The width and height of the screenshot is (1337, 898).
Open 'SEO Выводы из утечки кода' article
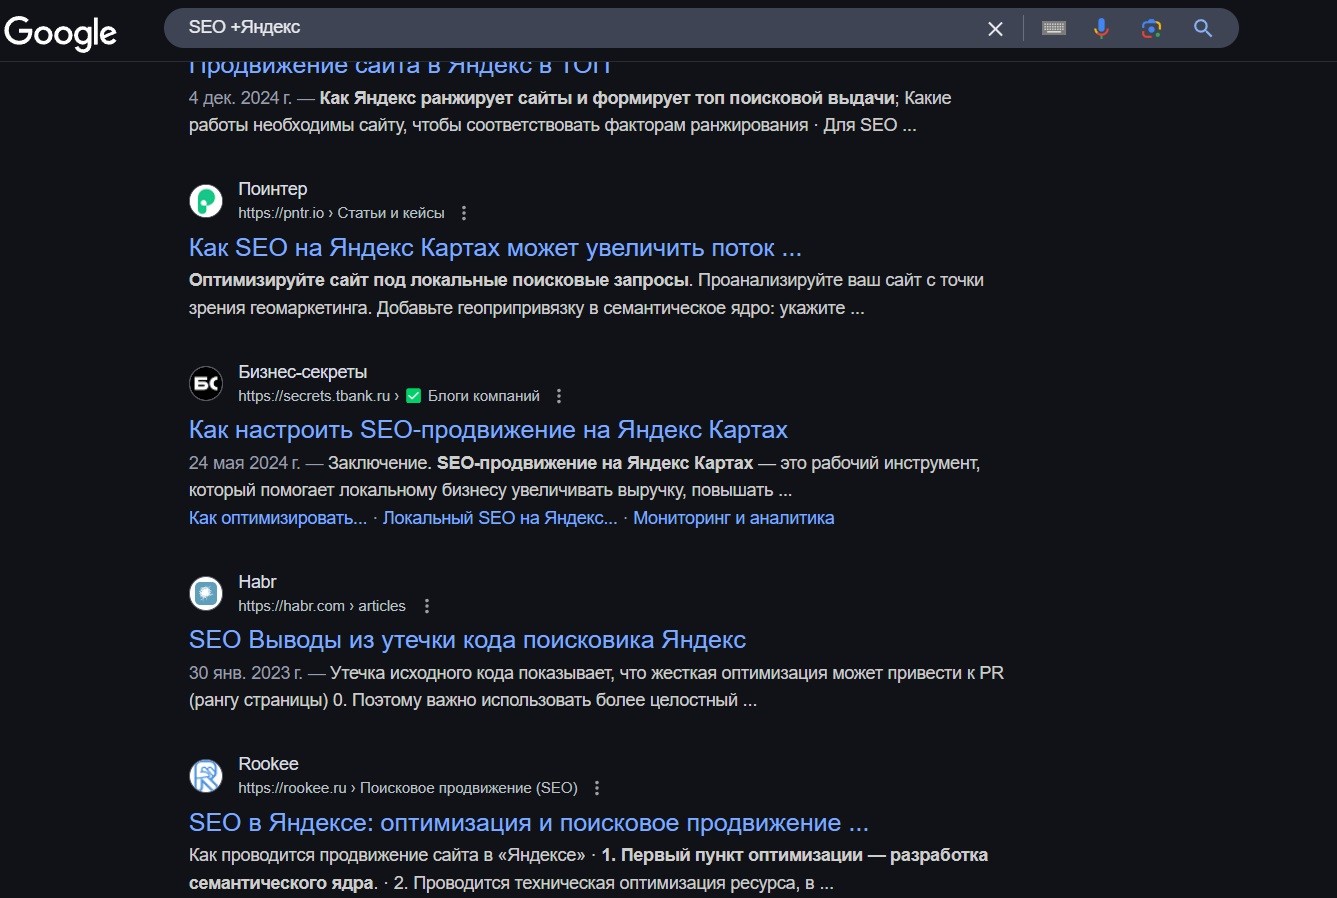(x=467, y=640)
